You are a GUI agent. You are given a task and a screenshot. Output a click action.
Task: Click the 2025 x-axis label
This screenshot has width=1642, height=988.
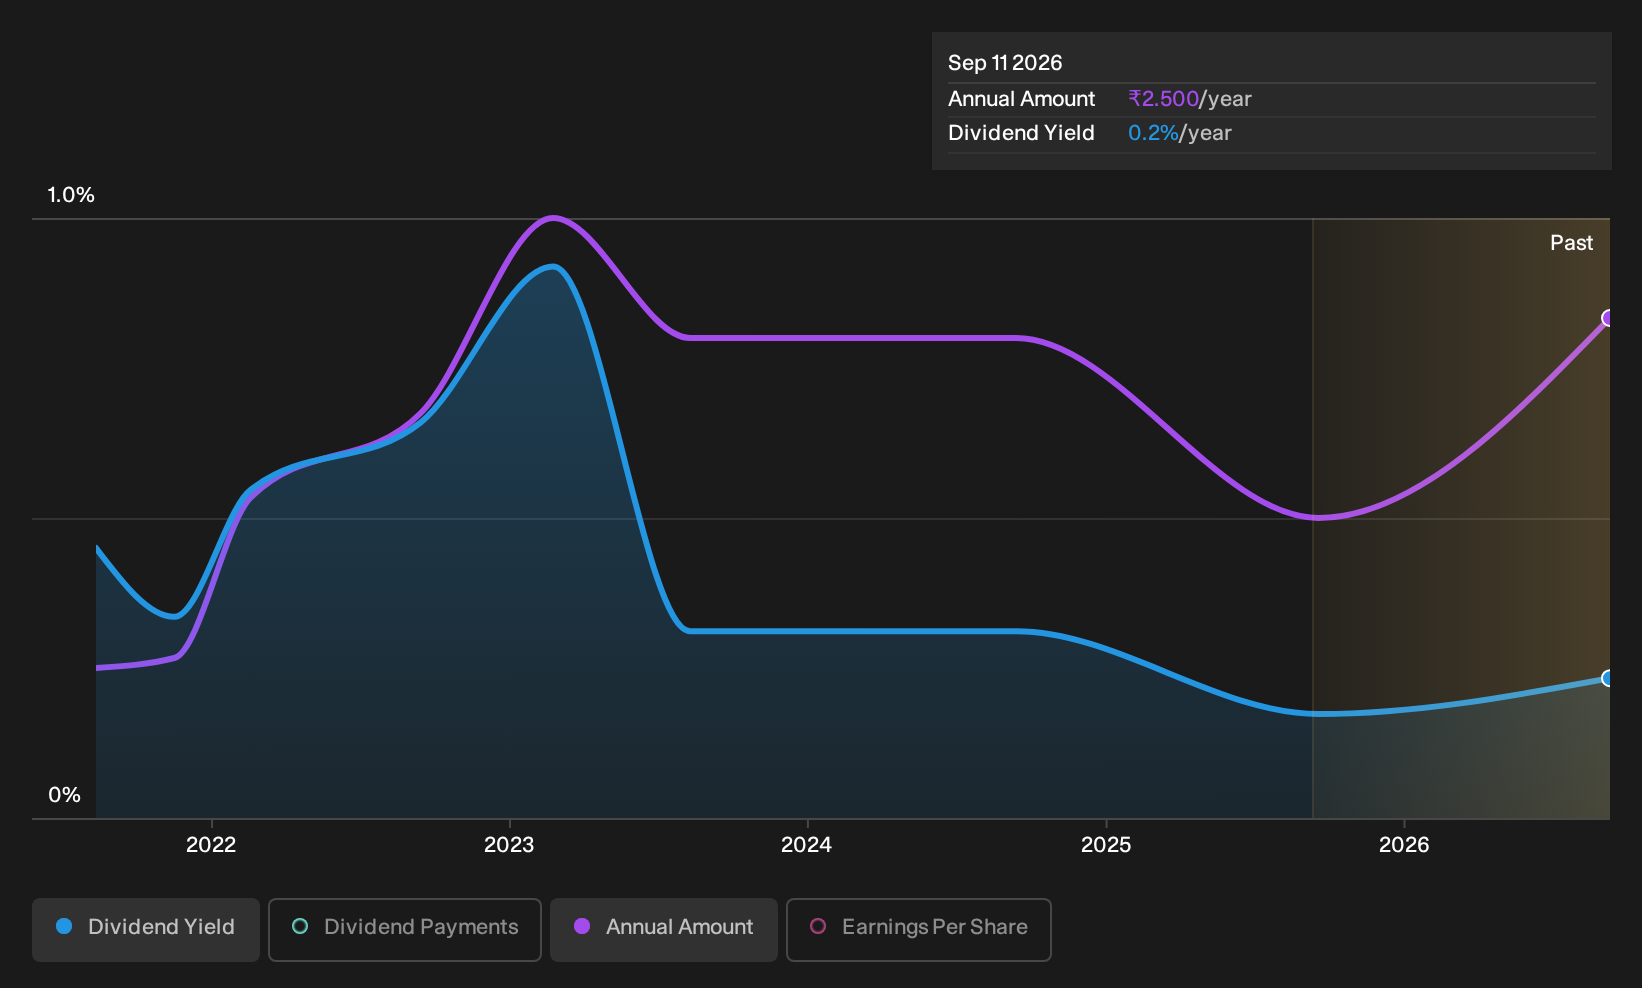pos(1106,845)
